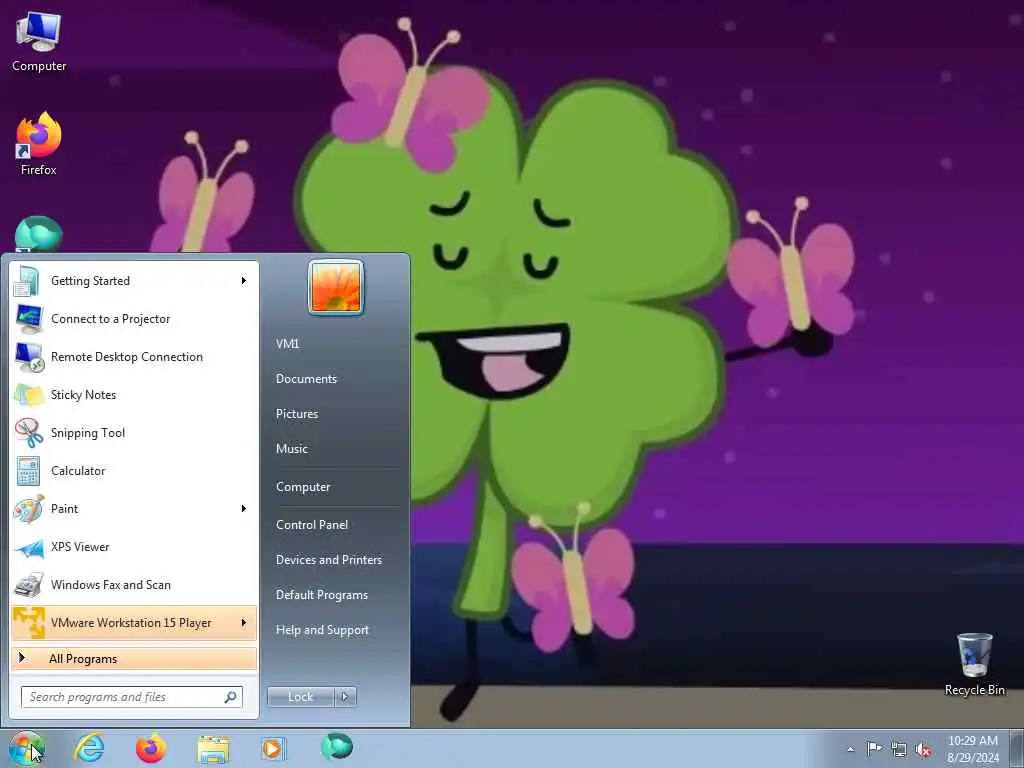
Task: Click the XPS Viewer text label
Action: pyautogui.click(x=80, y=547)
